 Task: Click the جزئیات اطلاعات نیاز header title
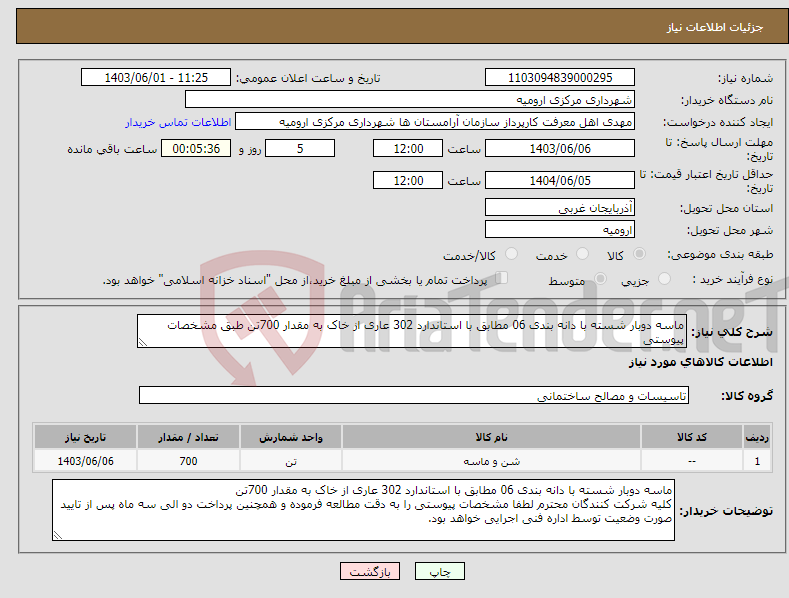coord(715,27)
